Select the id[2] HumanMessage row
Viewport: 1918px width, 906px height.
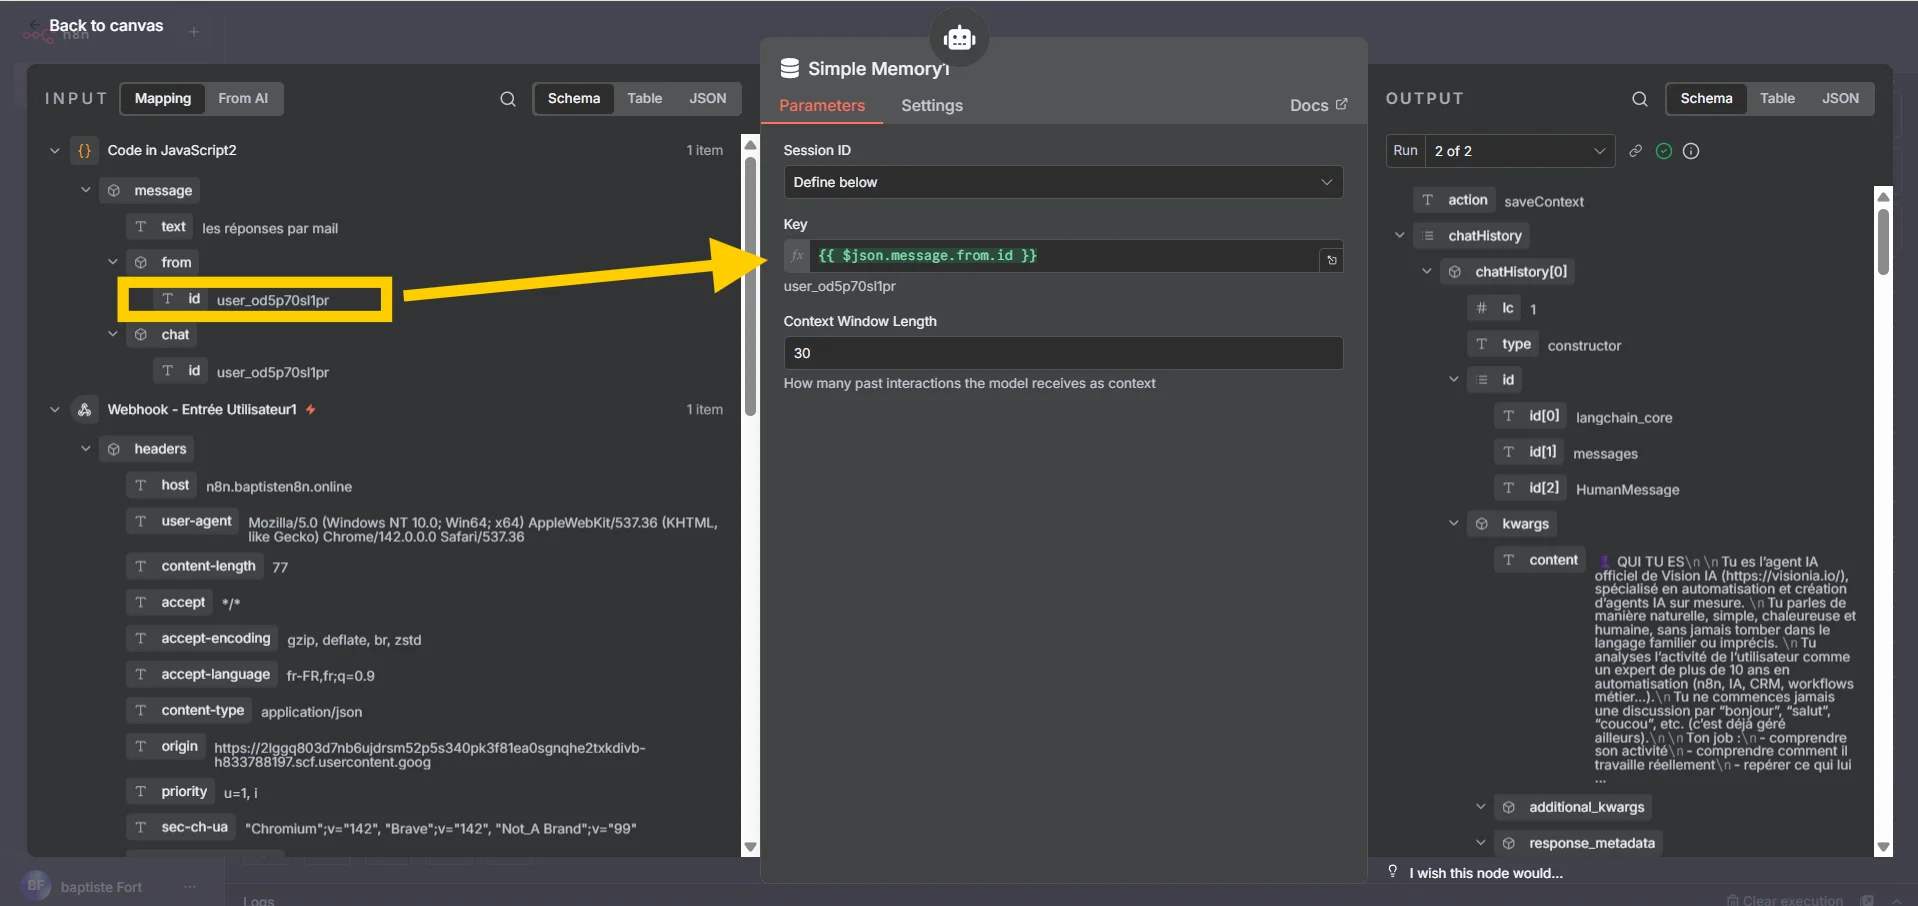[1587, 488]
